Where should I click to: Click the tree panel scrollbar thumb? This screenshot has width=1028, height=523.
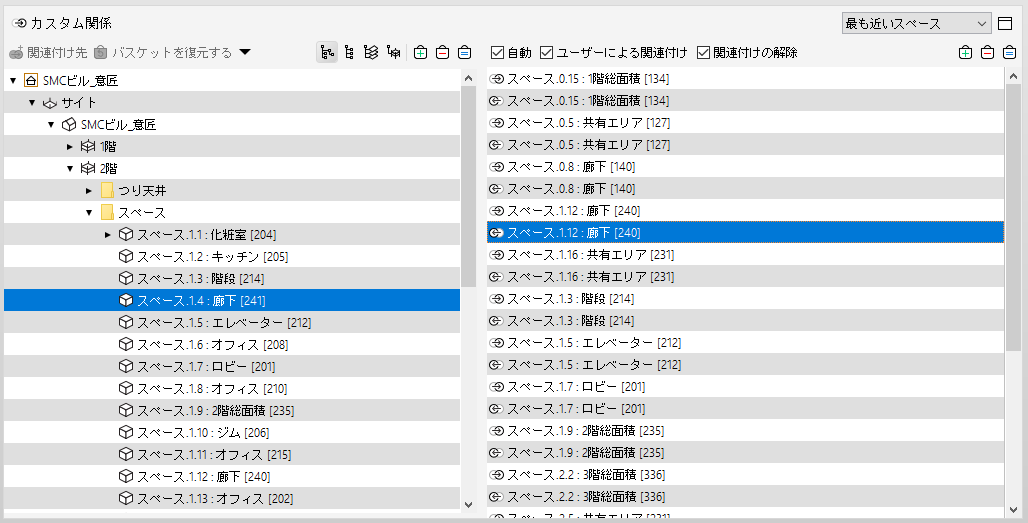[x=468, y=186]
